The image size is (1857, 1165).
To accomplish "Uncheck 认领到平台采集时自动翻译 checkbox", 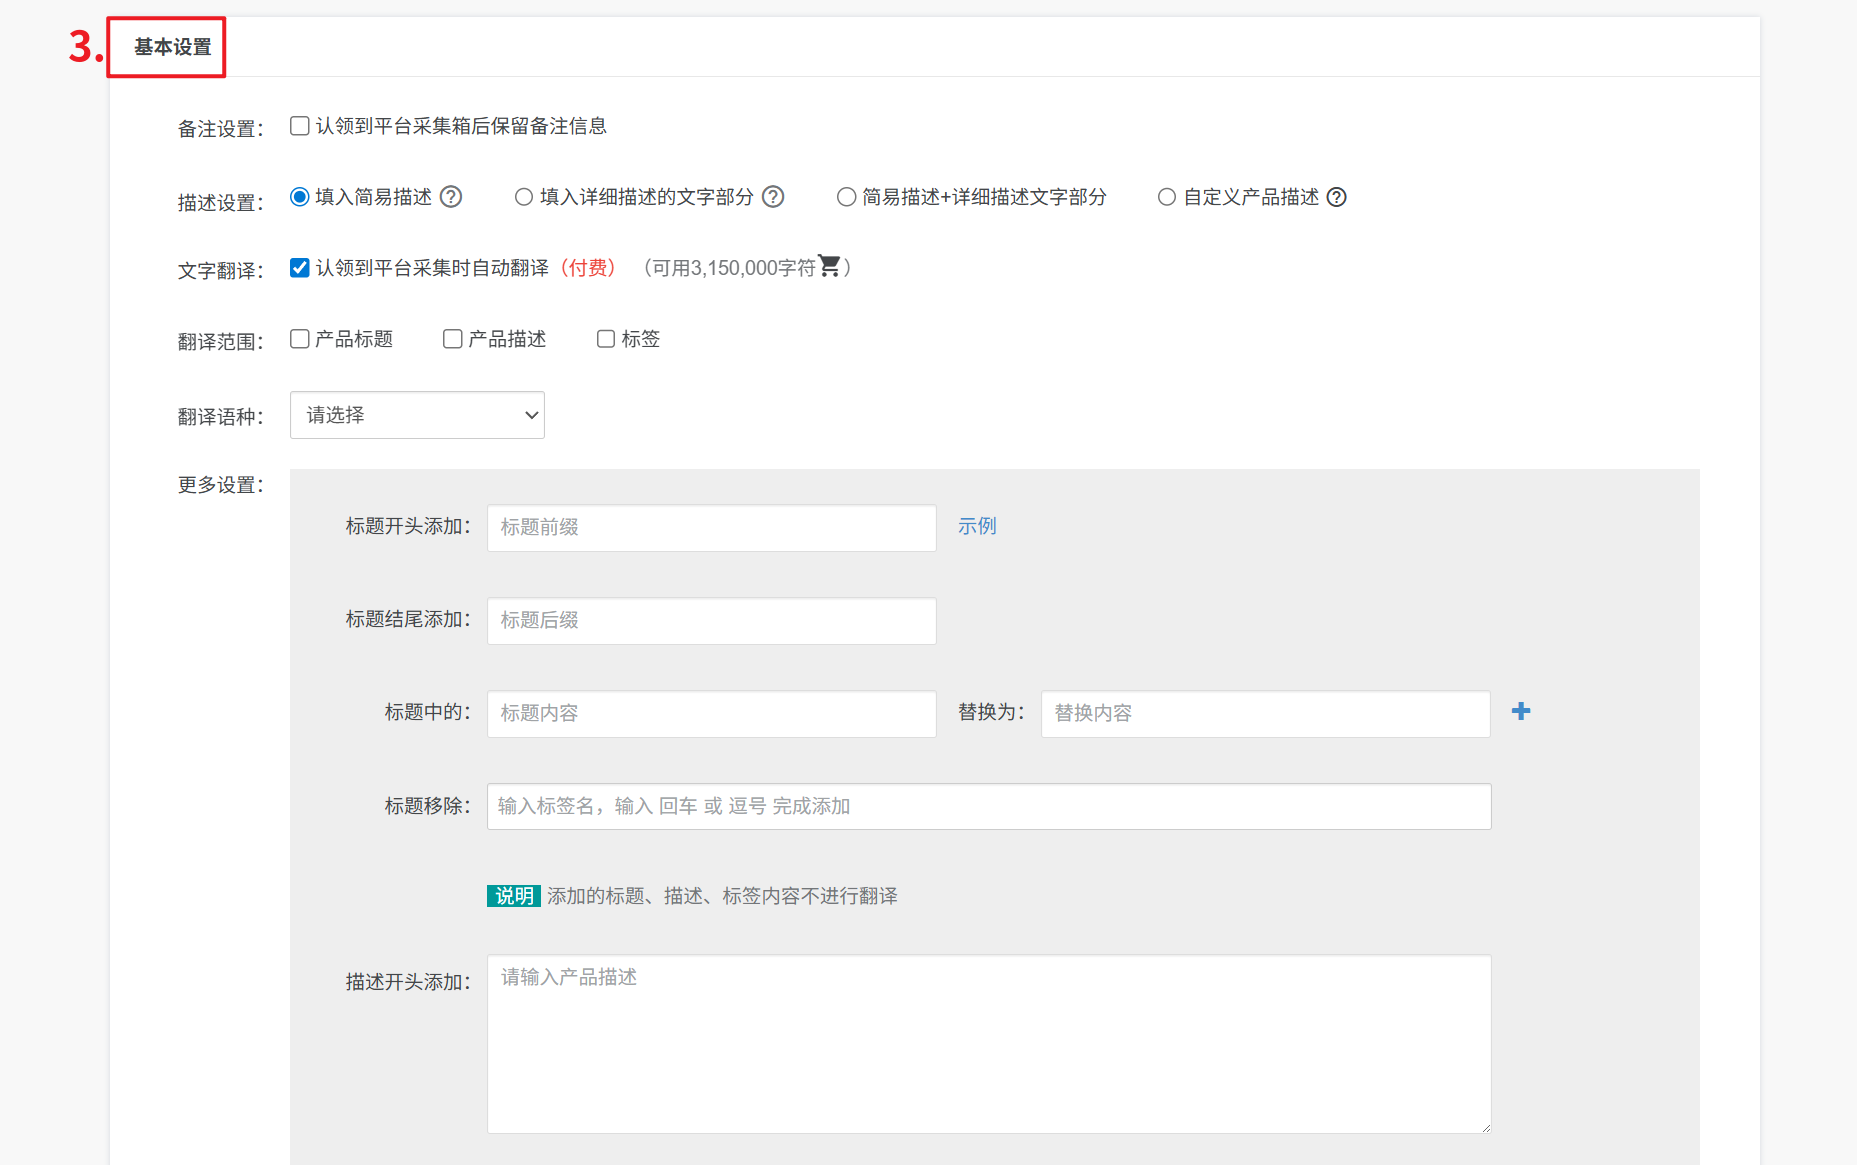I will 299,267.
